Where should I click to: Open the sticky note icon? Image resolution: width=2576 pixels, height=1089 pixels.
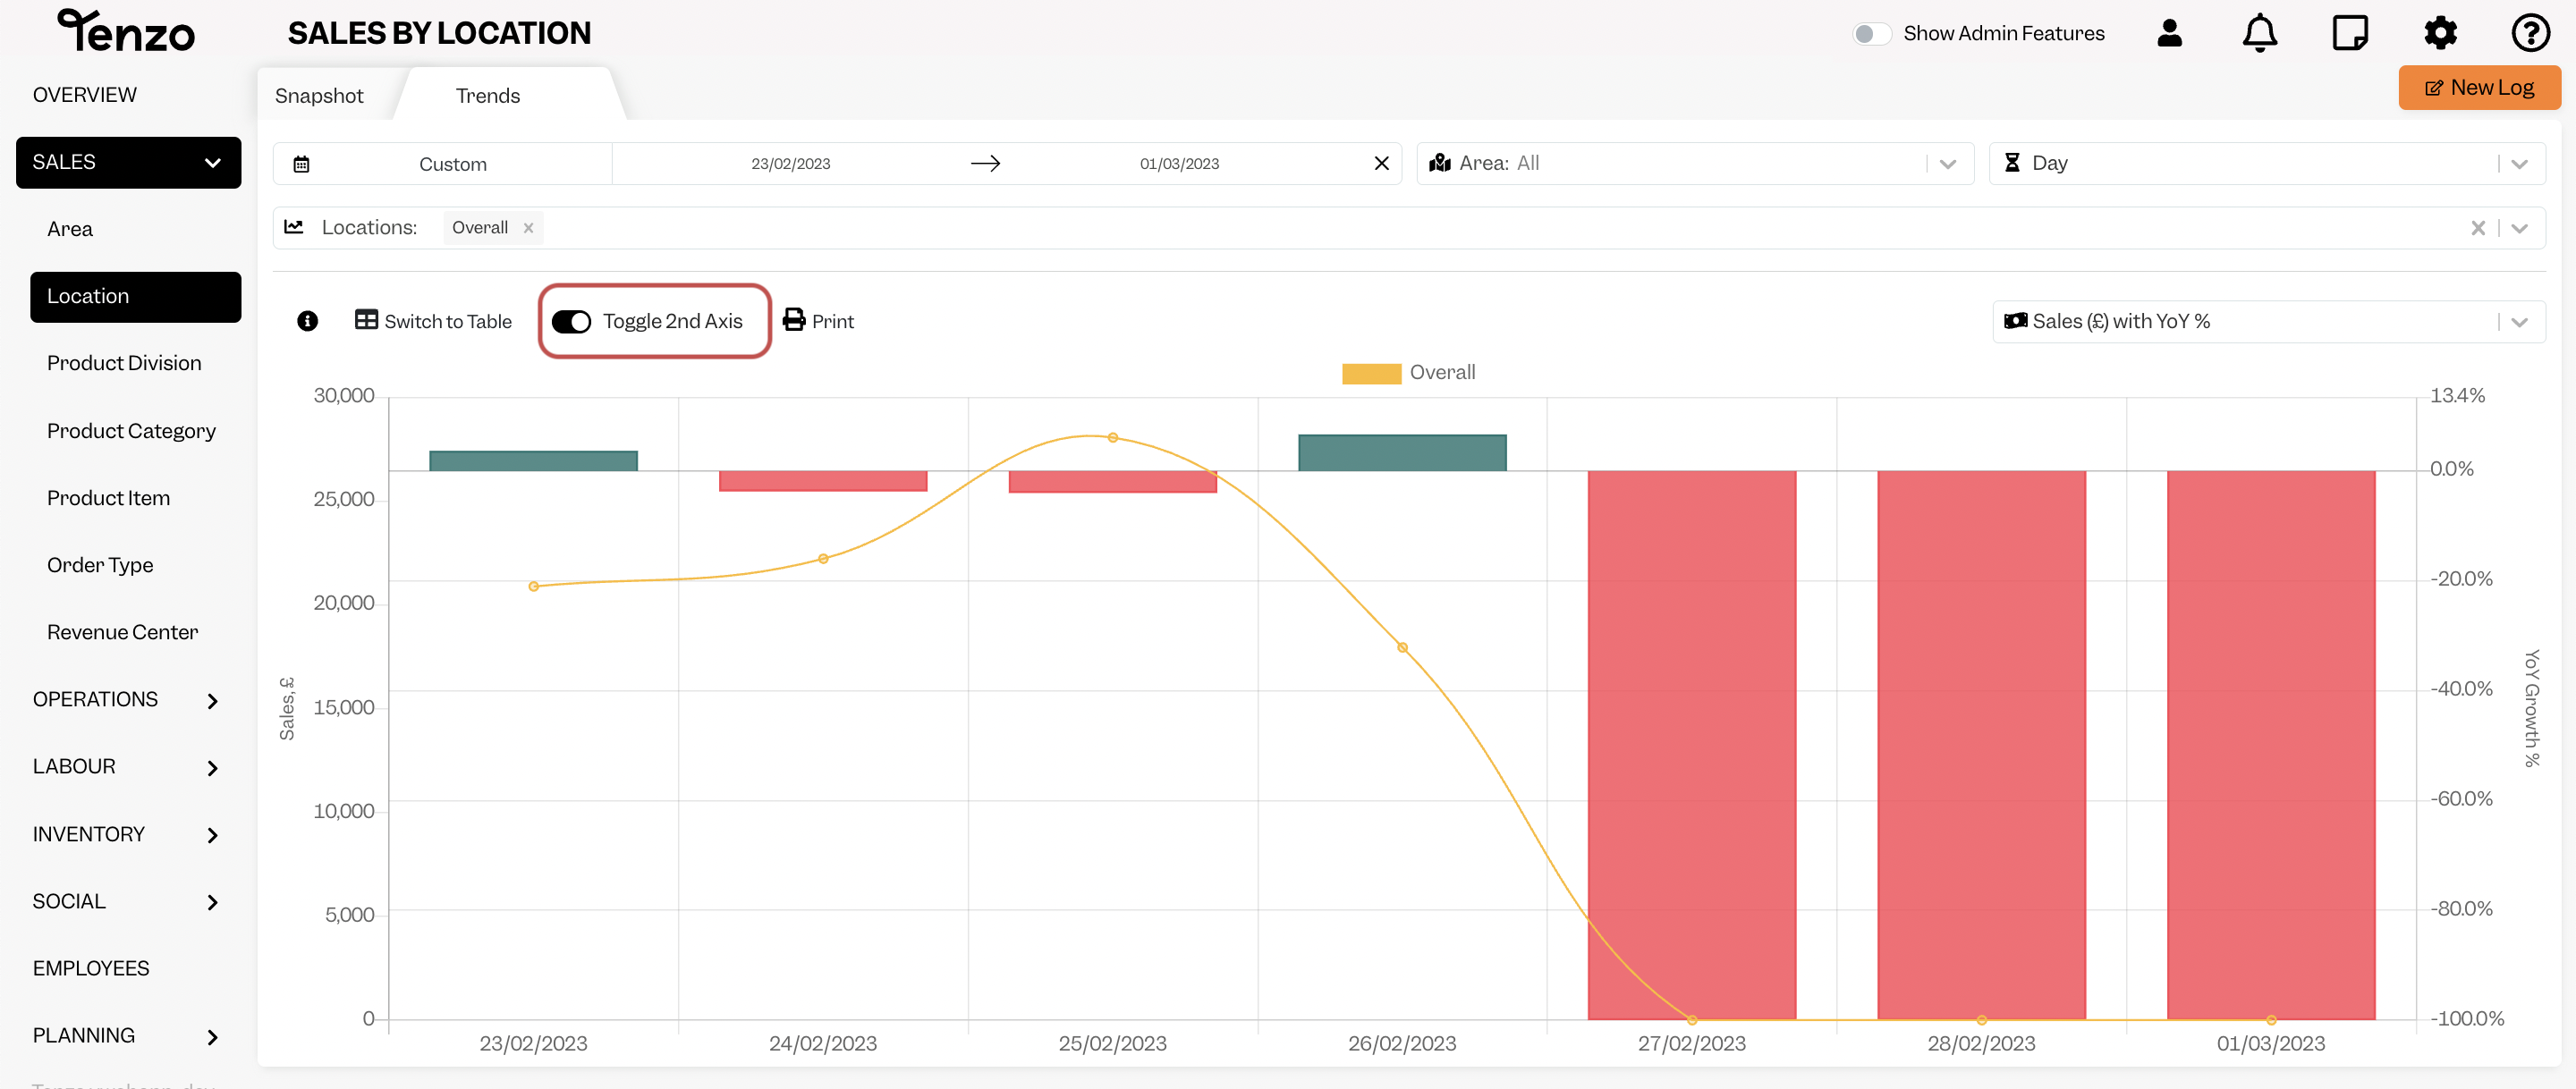tap(2349, 33)
